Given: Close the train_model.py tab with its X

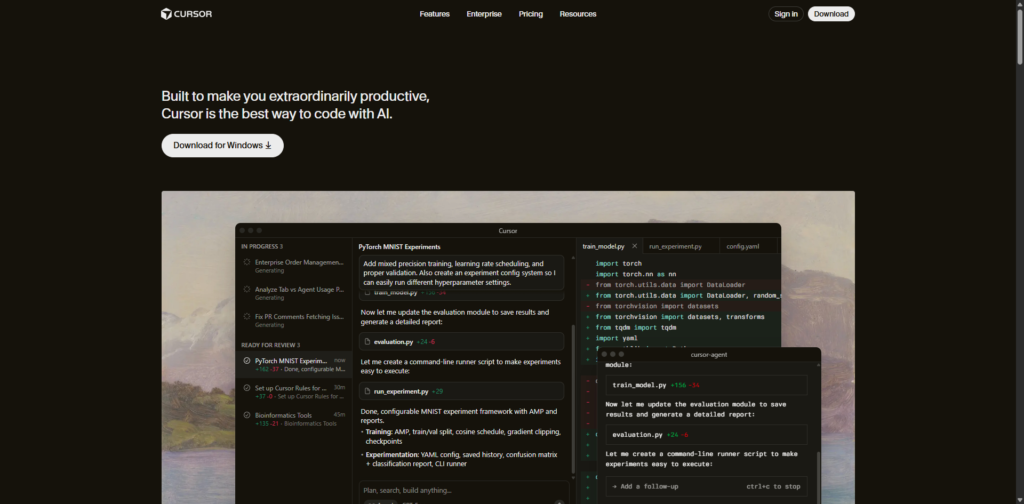Looking at the screenshot, I should (634, 246).
